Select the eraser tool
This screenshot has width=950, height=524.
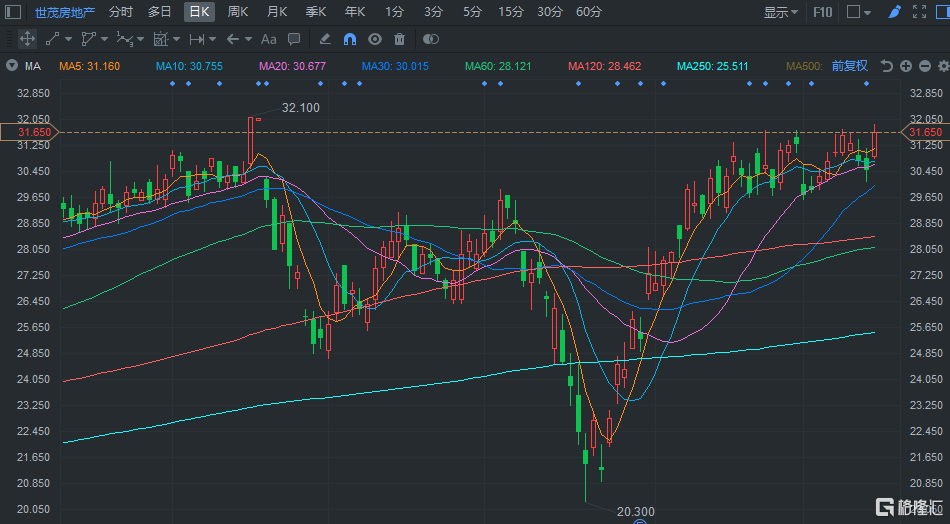325,39
